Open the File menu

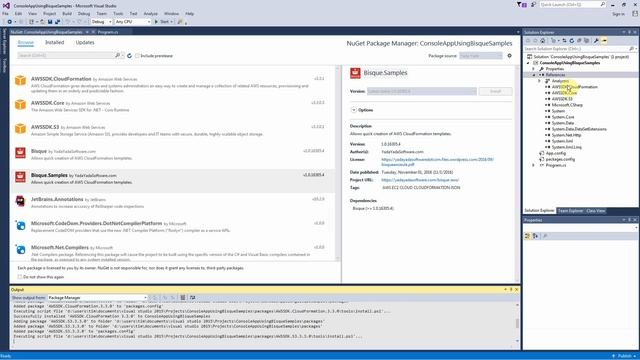[5, 13]
